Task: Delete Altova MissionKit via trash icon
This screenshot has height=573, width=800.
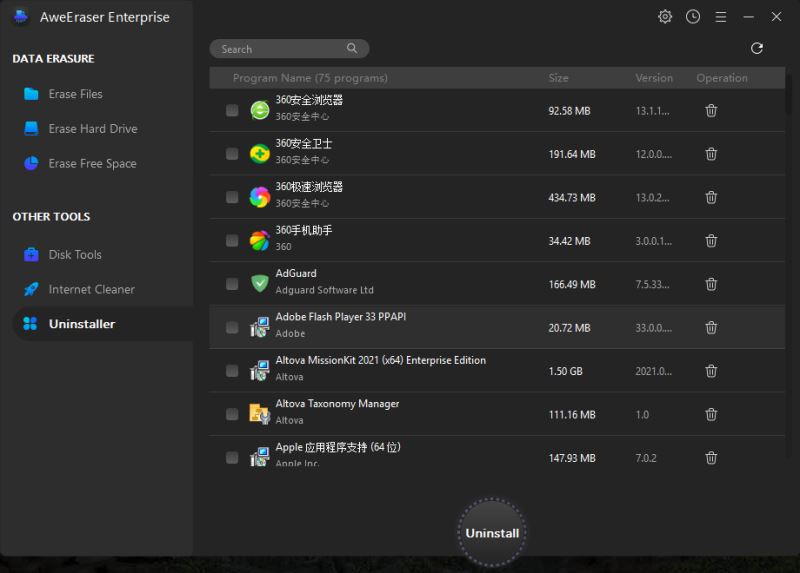Action: pyautogui.click(x=711, y=370)
